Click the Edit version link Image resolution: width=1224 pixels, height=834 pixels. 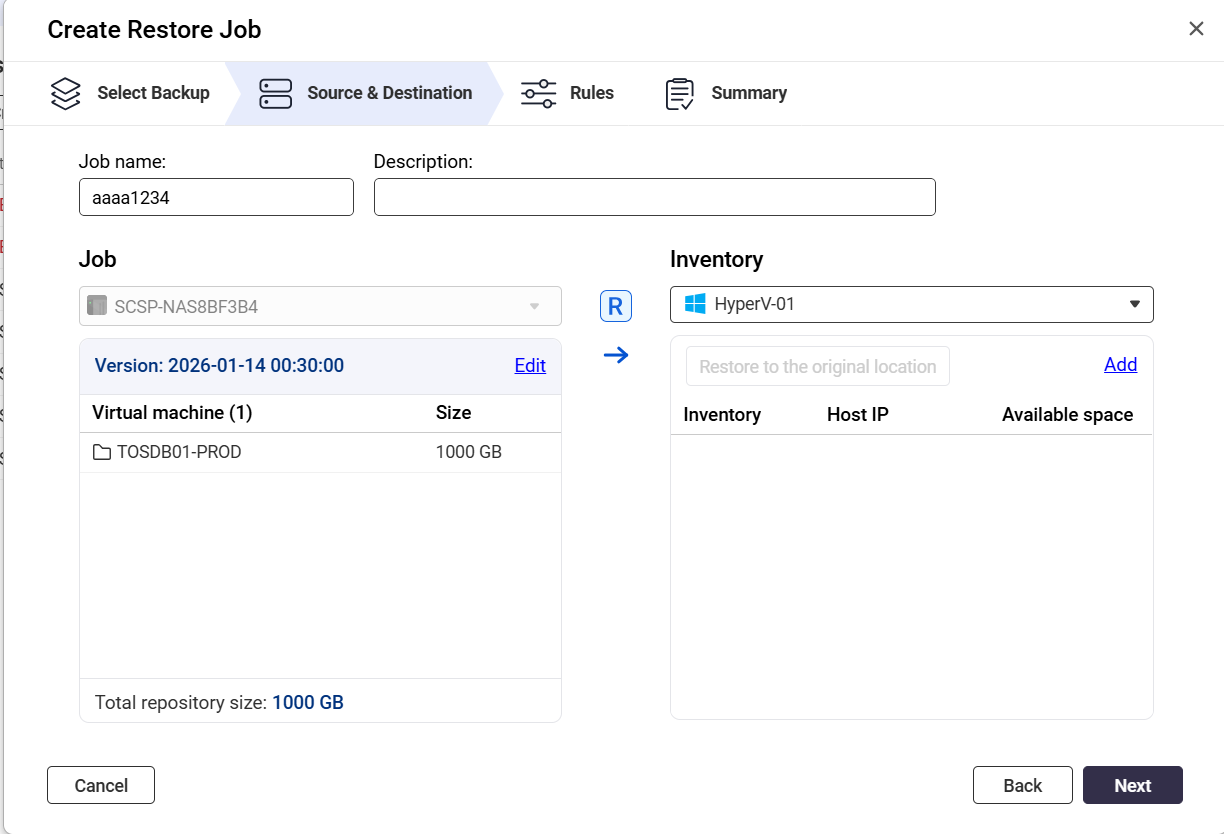tap(530, 365)
